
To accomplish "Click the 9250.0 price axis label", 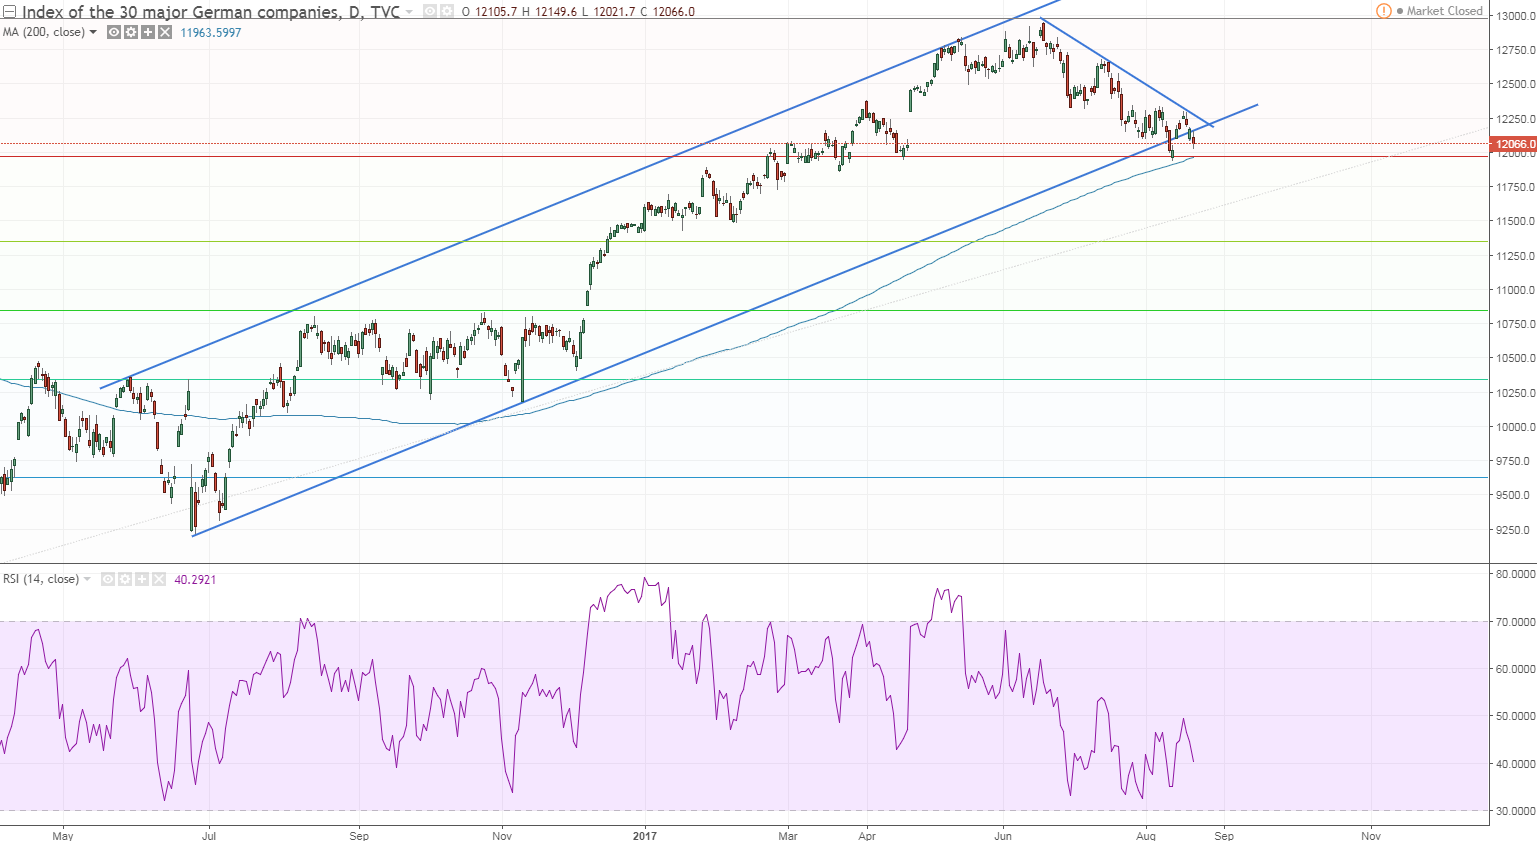I will (1515, 530).
